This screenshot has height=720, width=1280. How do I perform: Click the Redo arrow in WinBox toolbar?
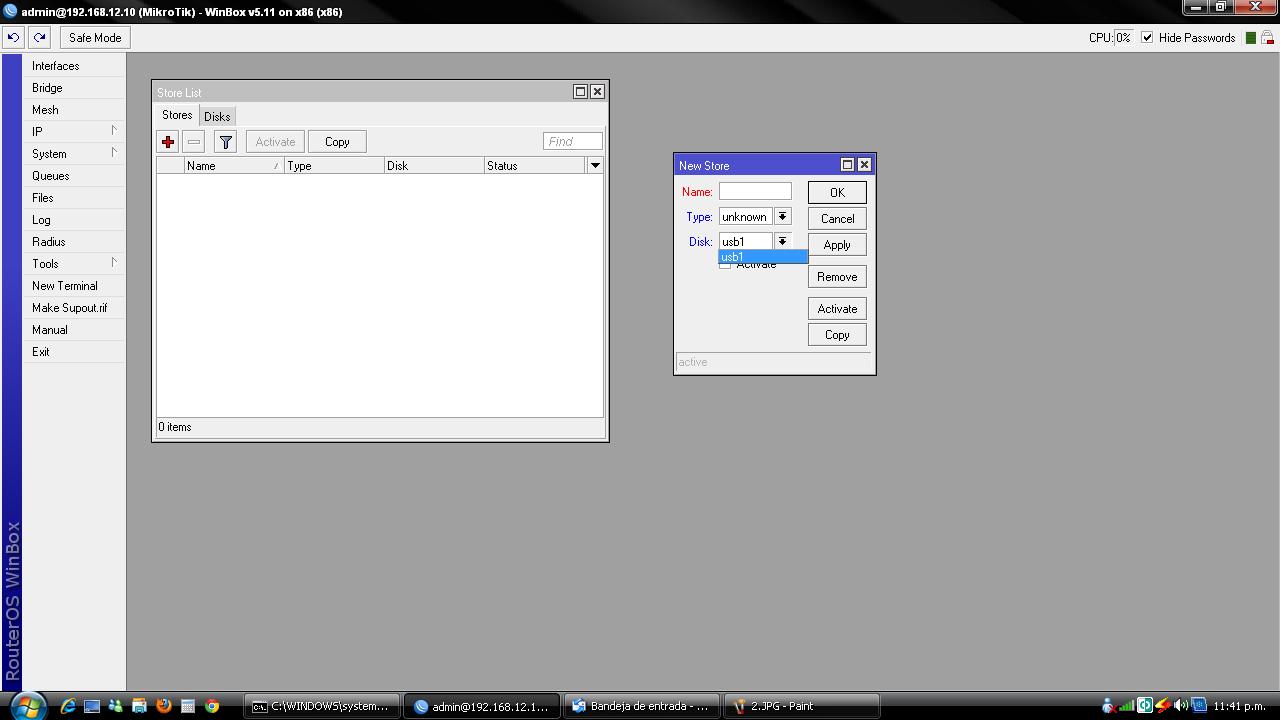pyautogui.click(x=39, y=38)
